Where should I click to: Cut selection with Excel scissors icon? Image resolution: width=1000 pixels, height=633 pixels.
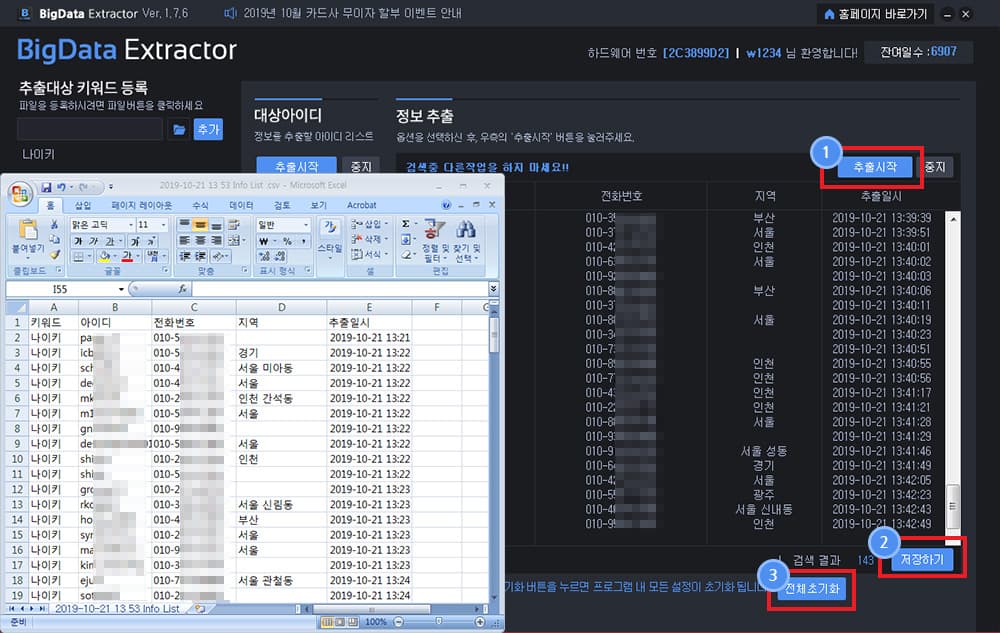click(55, 224)
